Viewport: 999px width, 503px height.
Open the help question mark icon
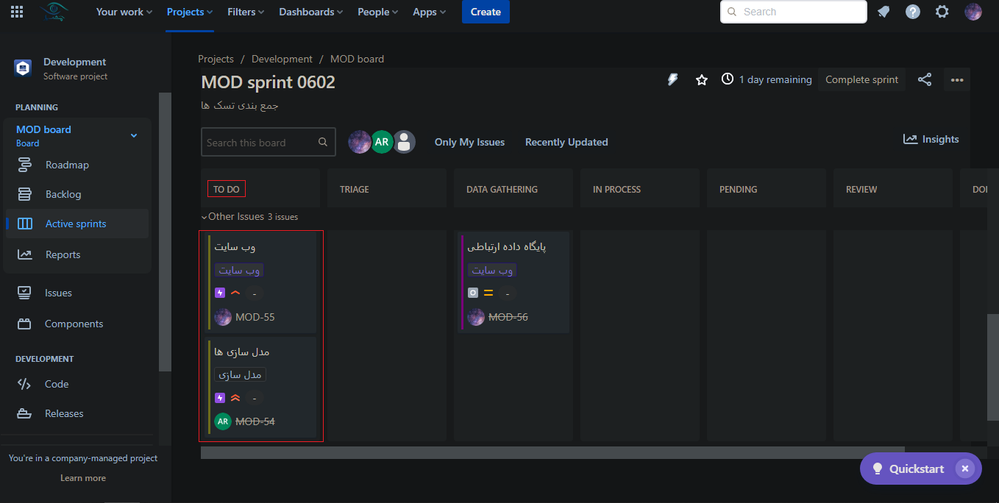[x=913, y=11]
